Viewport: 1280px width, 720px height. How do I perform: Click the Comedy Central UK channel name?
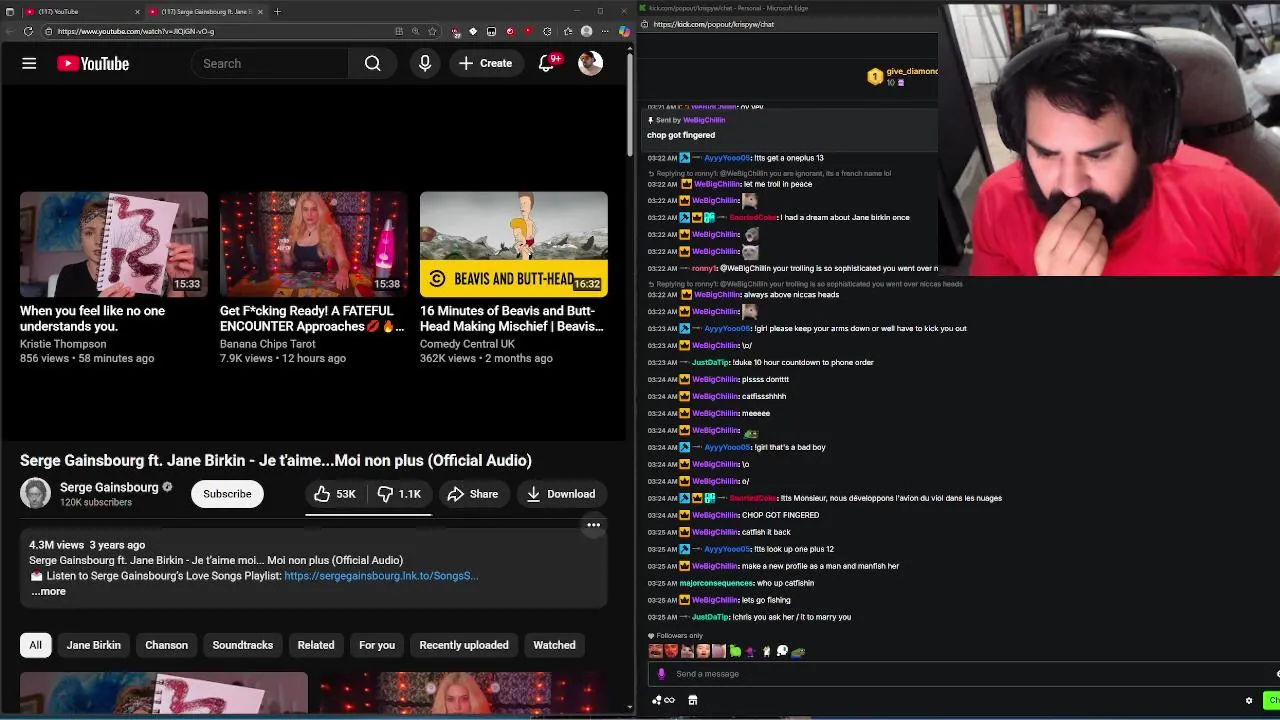(467, 344)
